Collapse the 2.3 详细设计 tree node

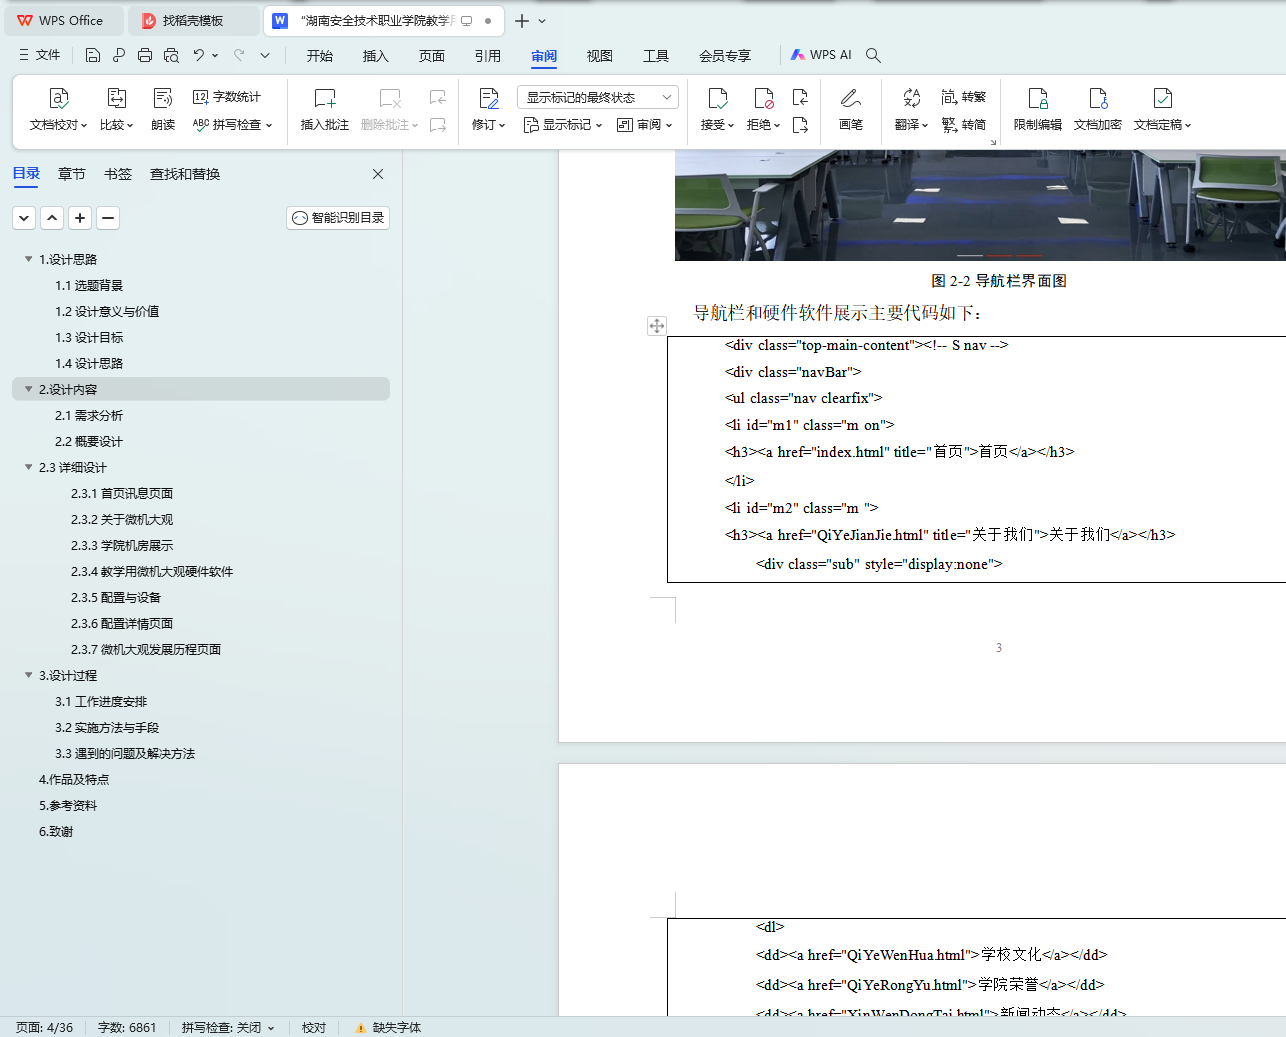coord(28,467)
